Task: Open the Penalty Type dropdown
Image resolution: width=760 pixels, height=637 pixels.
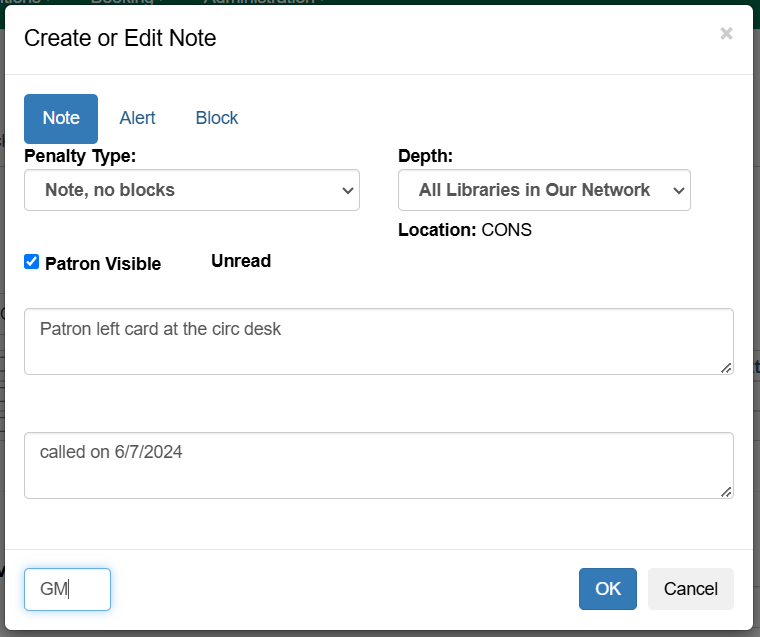Action: tap(191, 190)
